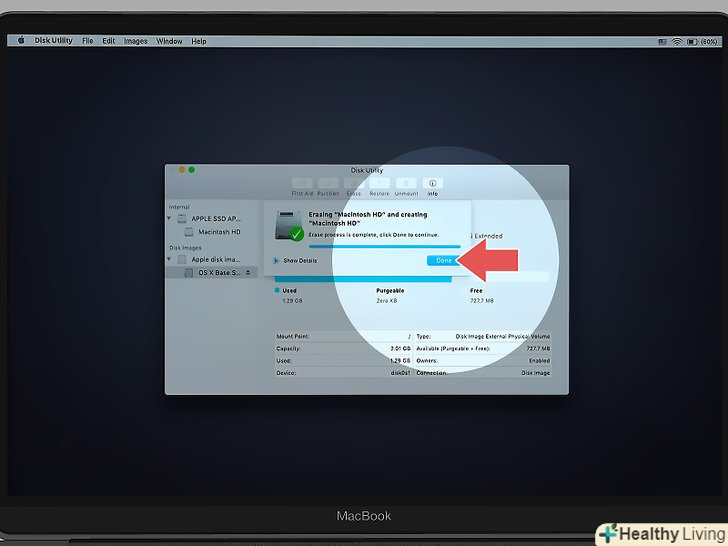Open the File menu

88,41
